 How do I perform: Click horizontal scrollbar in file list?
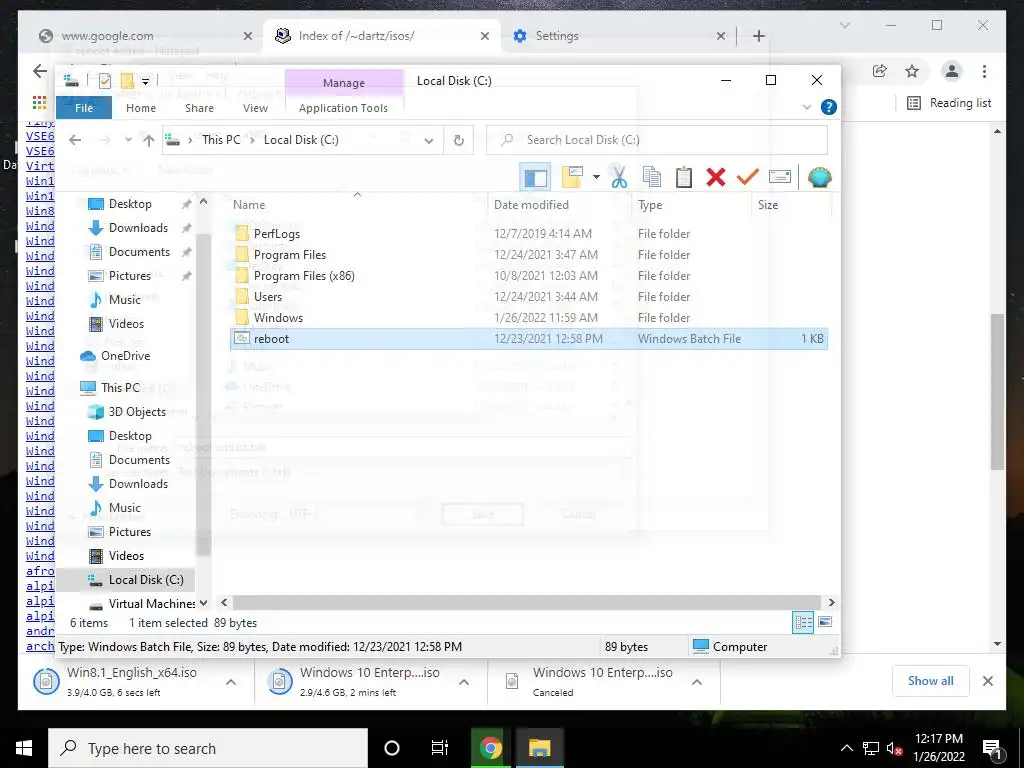[526, 602]
